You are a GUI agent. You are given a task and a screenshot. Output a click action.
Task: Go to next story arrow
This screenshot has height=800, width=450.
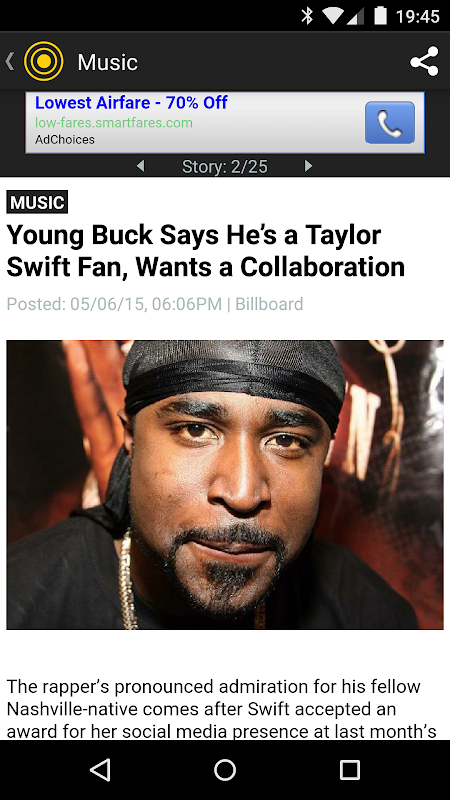coord(308,166)
